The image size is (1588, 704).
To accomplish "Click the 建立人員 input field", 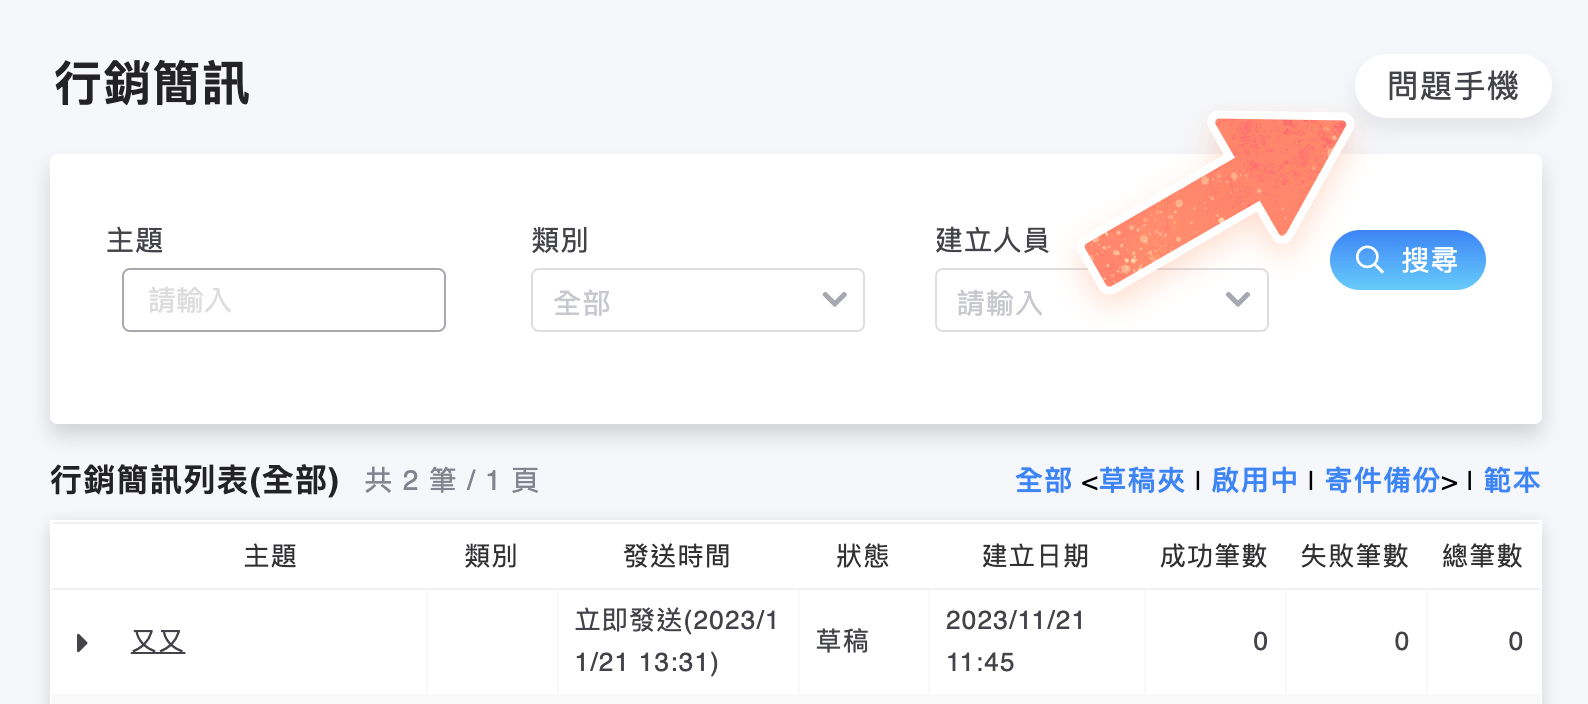I will click(1060, 300).
